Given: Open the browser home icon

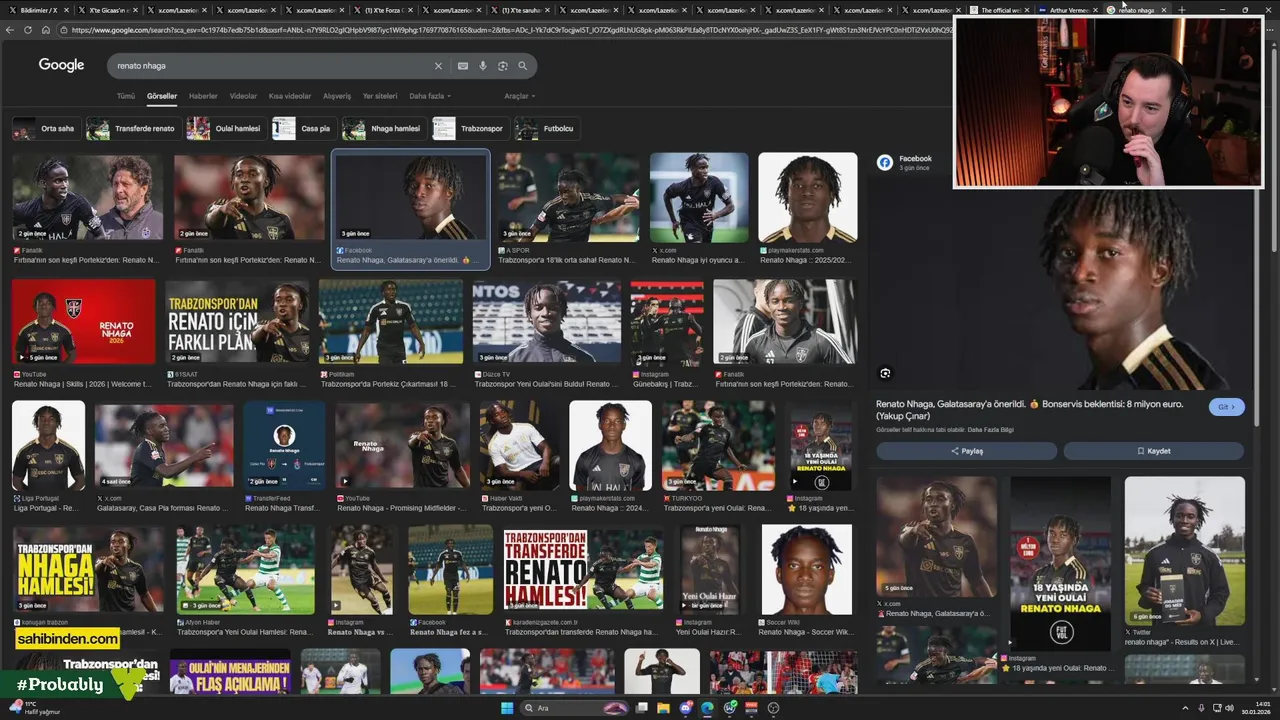Looking at the screenshot, I should point(46,30).
